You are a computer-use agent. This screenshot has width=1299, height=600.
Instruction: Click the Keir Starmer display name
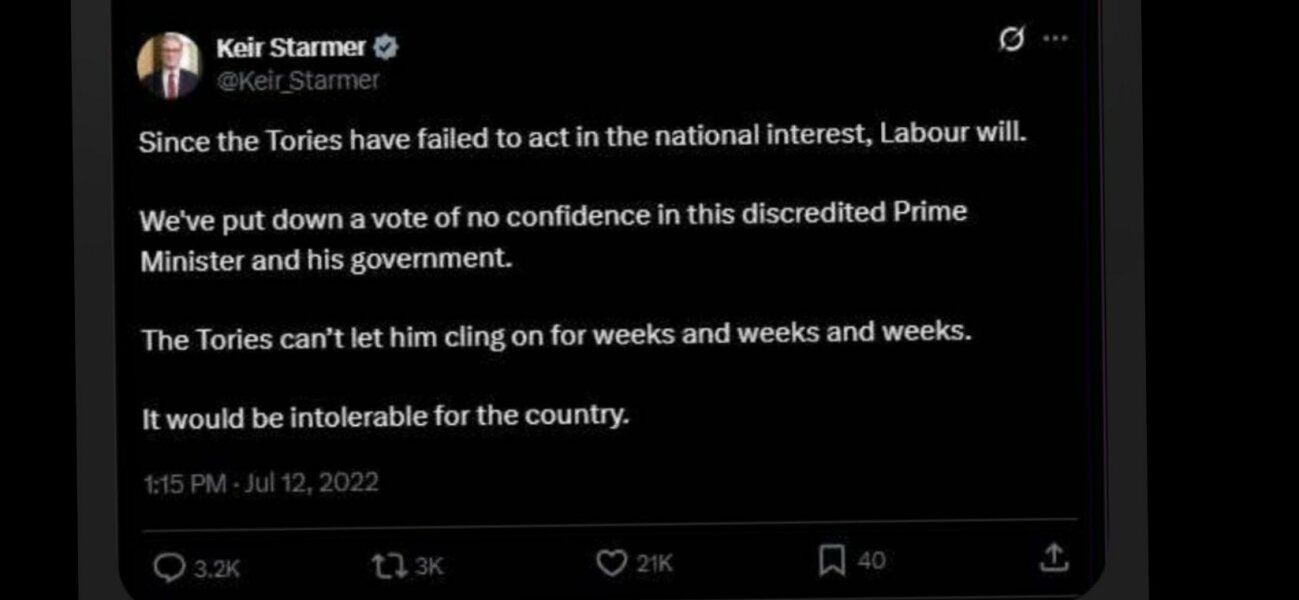tap(295, 45)
